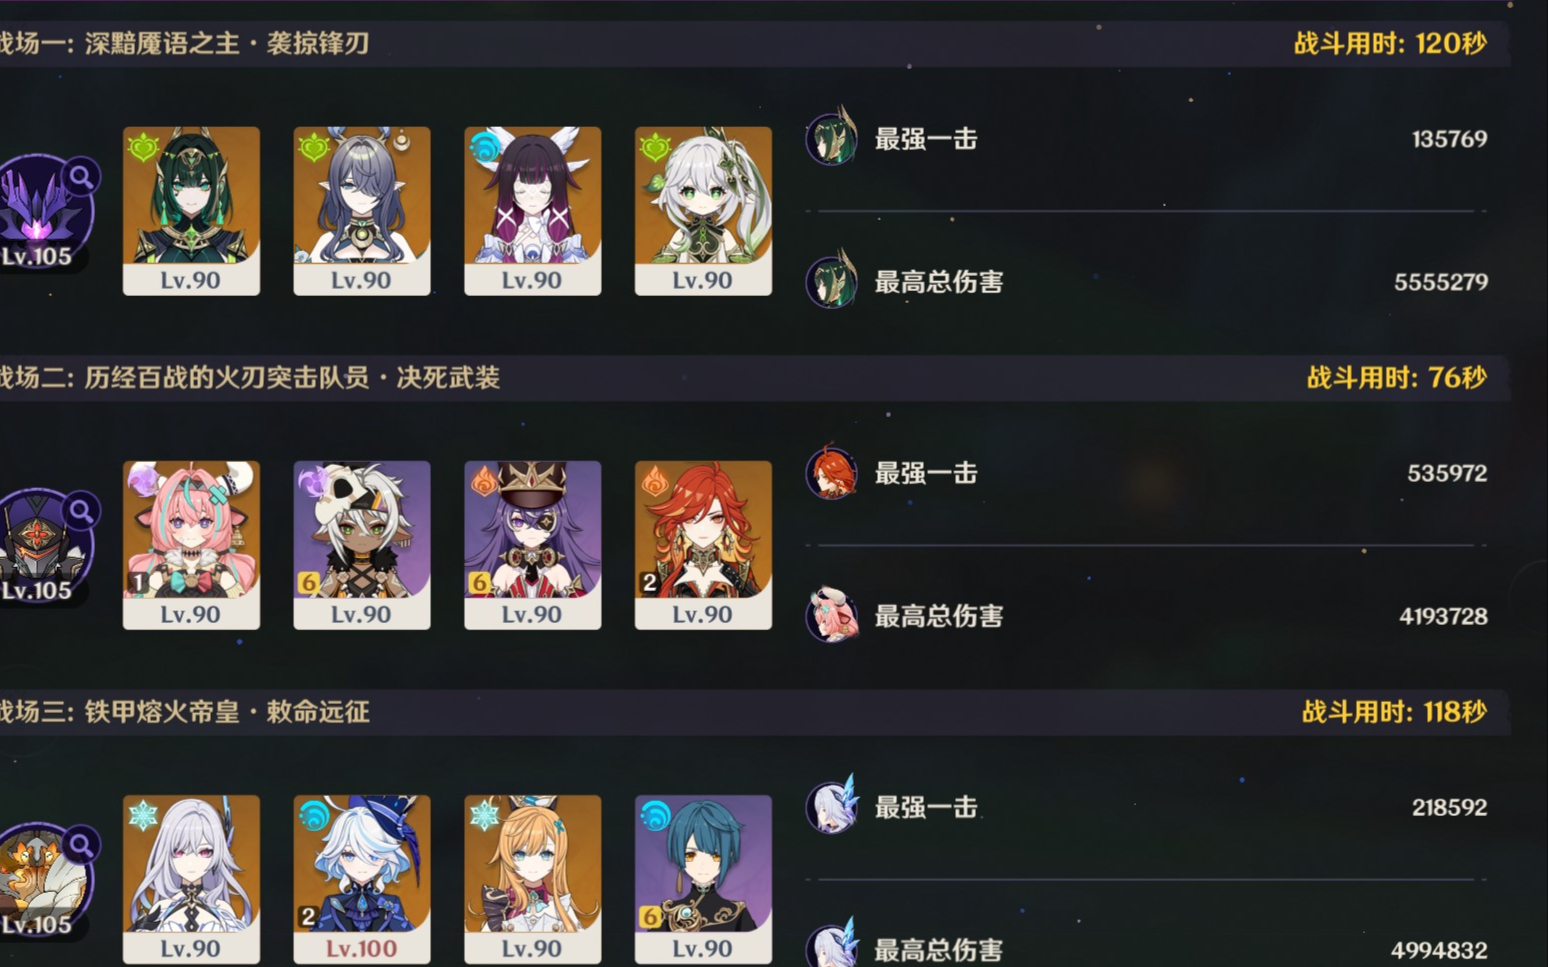
Task: Open the pink-haired horned character card
Action: pyautogui.click(x=191, y=545)
